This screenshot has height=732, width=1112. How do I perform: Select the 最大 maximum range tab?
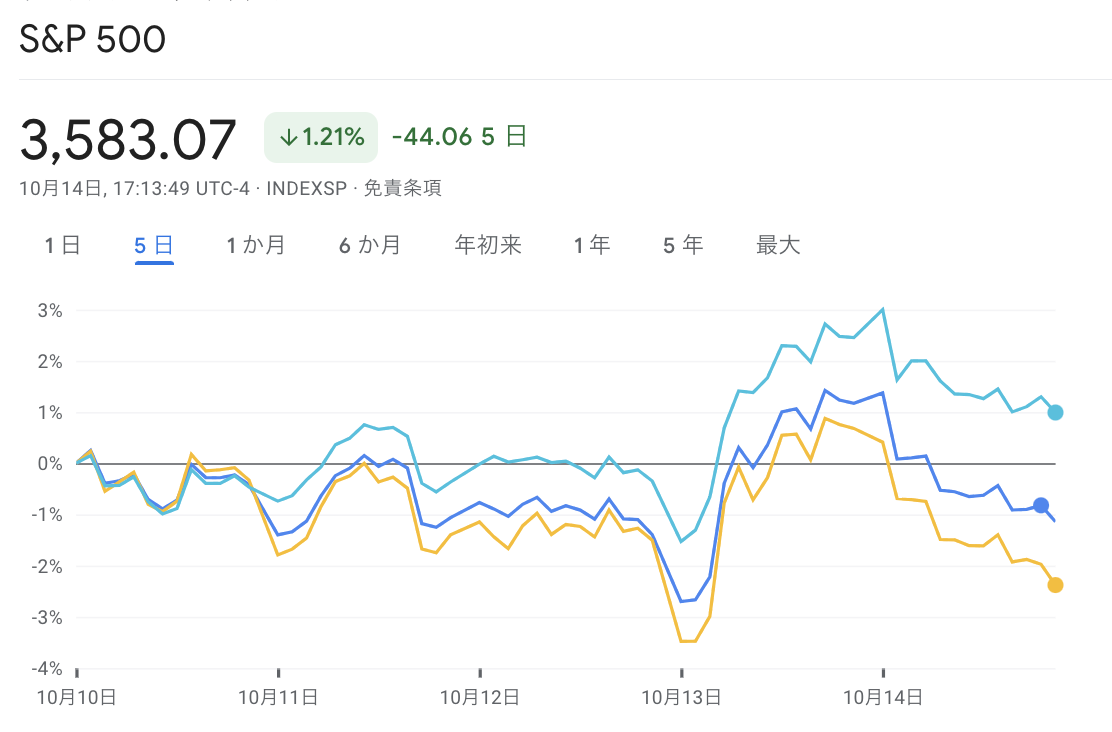pyautogui.click(x=778, y=245)
